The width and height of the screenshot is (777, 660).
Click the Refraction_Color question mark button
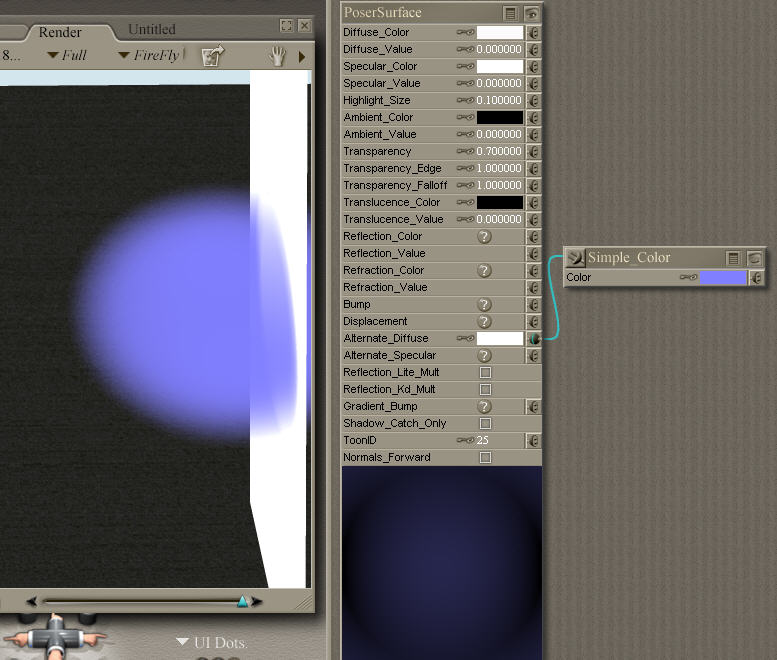[485, 271]
